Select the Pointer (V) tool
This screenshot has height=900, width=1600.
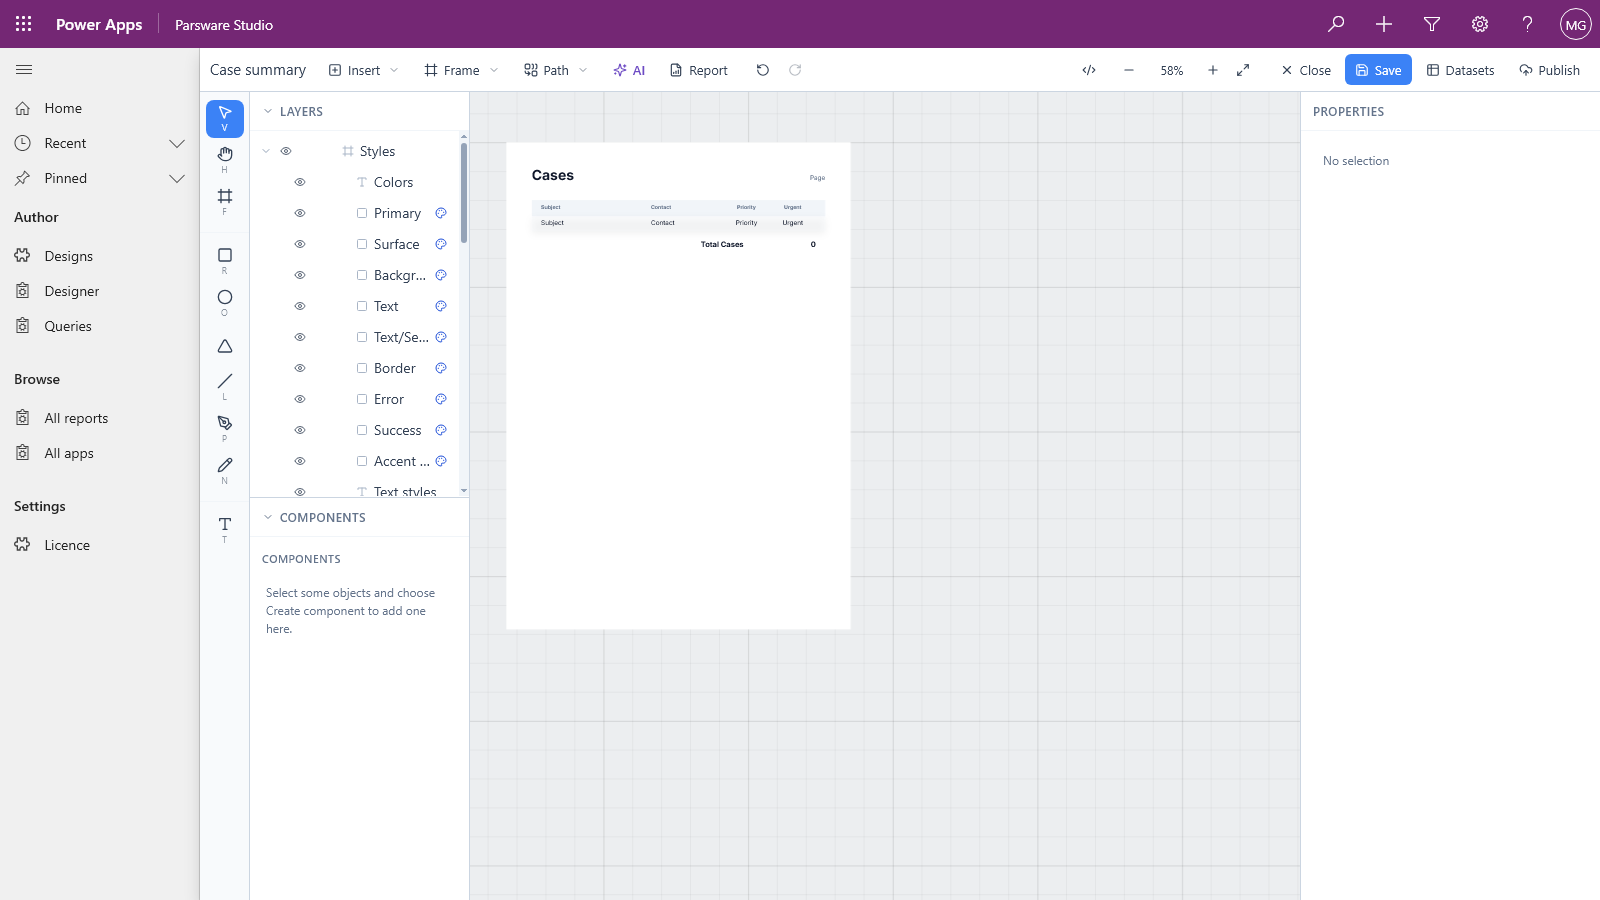click(225, 119)
